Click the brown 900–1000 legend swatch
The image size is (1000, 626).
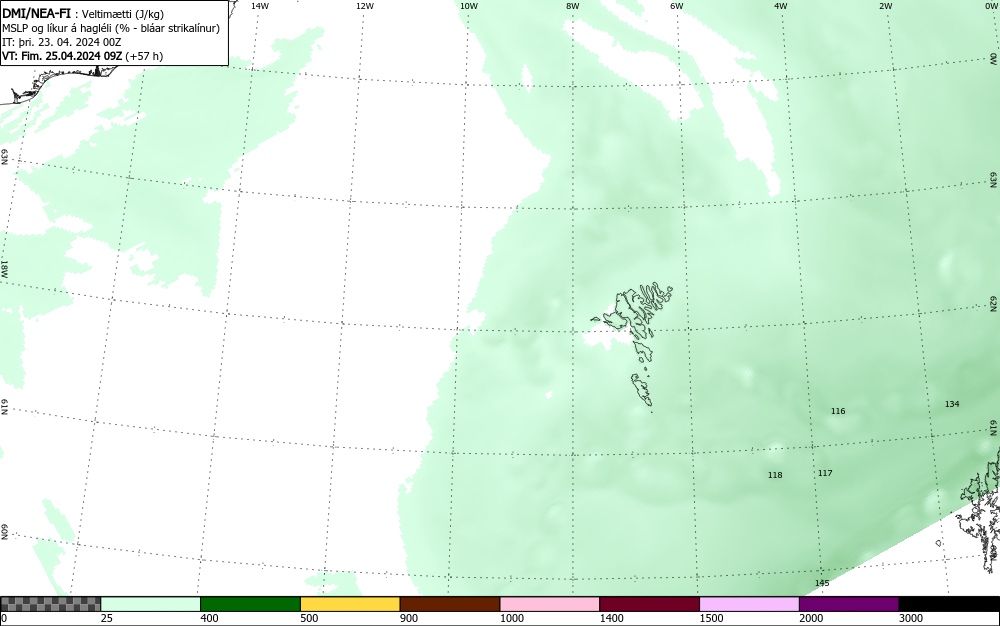[x=450, y=604]
